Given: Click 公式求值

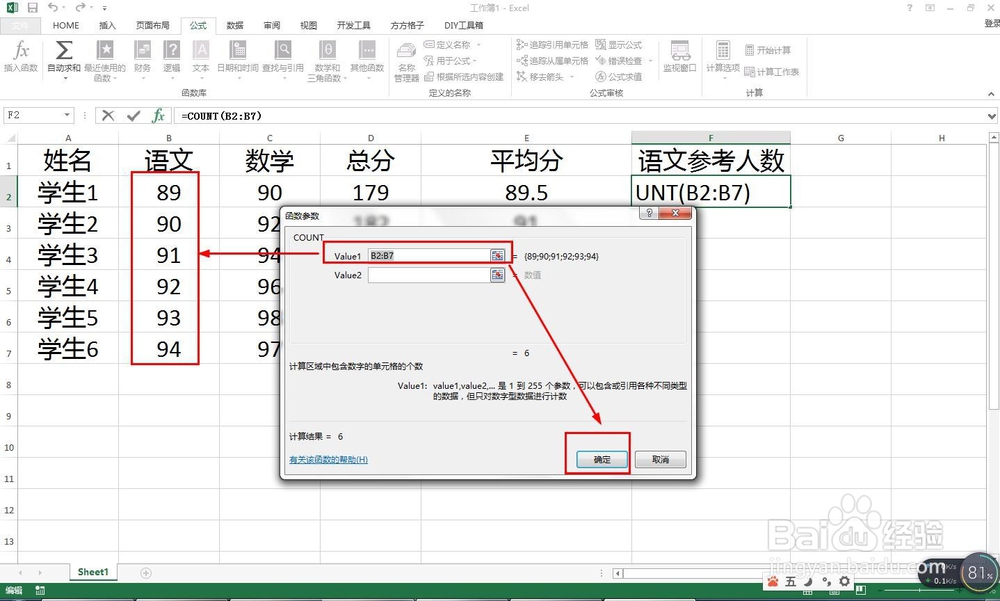Looking at the screenshot, I should pyautogui.click(x=619, y=77).
